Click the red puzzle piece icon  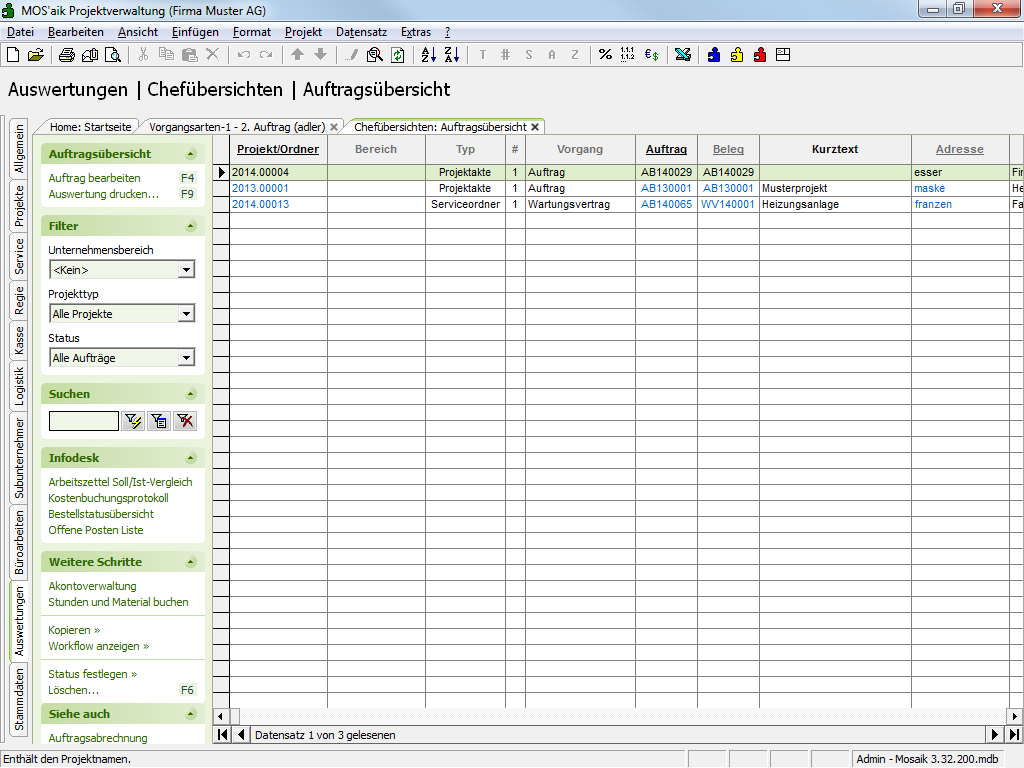760,55
